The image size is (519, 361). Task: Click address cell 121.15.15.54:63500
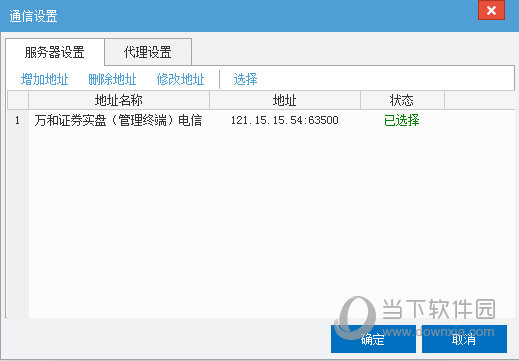285,120
